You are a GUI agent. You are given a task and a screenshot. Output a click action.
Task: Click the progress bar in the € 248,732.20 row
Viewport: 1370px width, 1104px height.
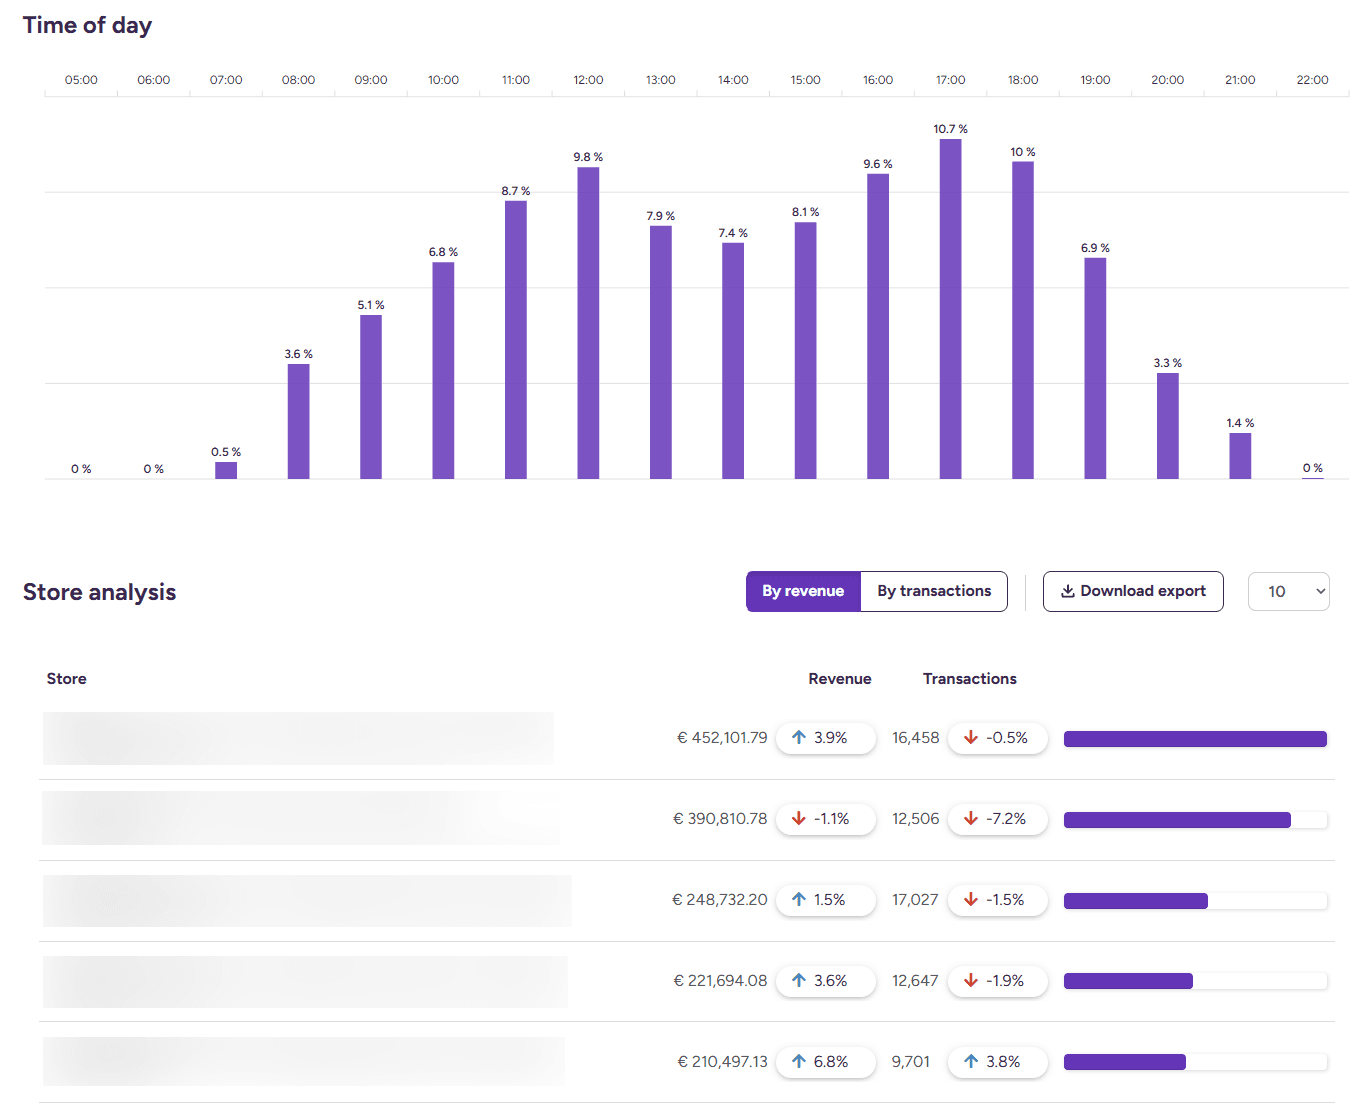tap(1195, 901)
